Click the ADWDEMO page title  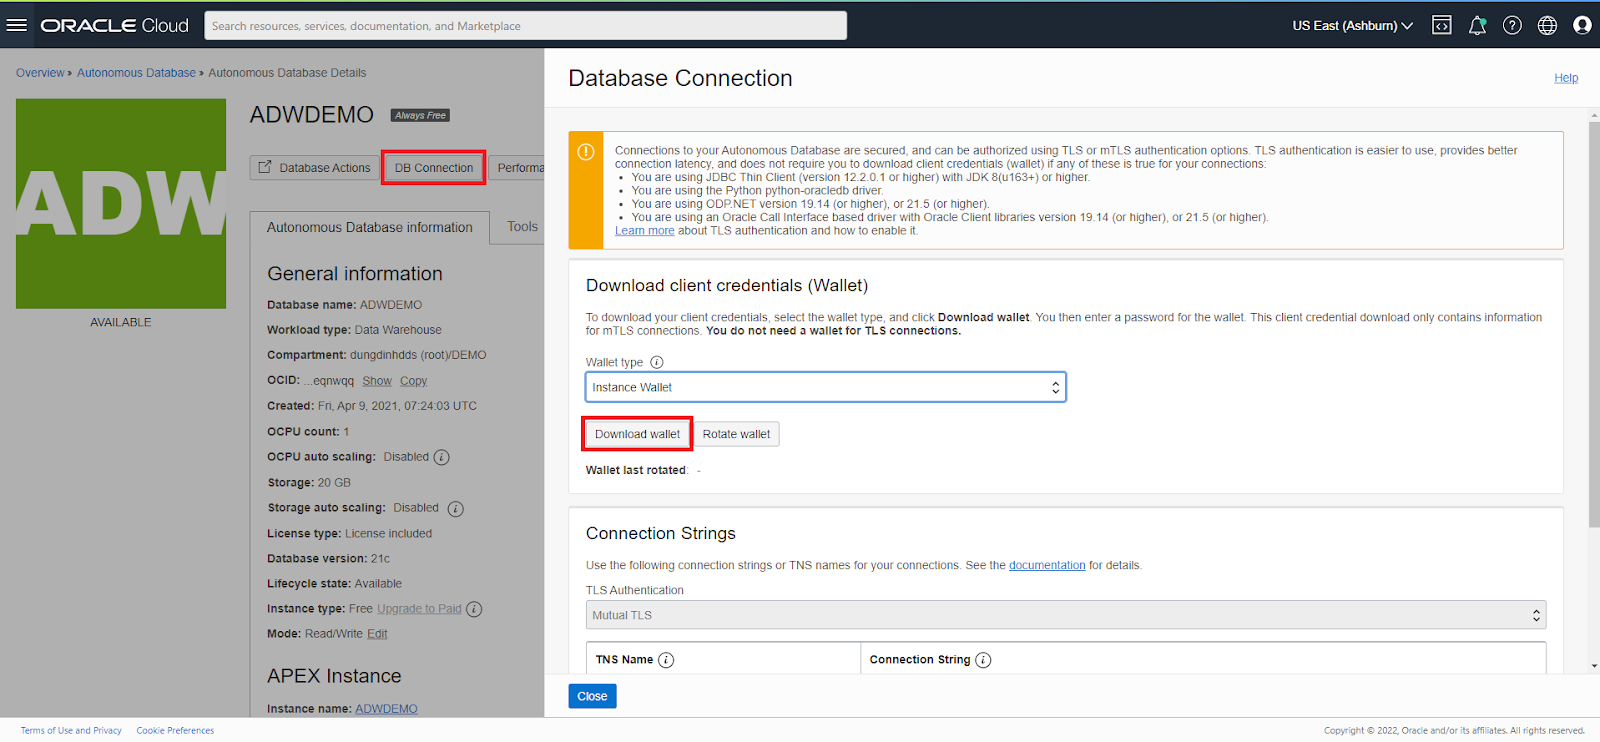pos(312,115)
